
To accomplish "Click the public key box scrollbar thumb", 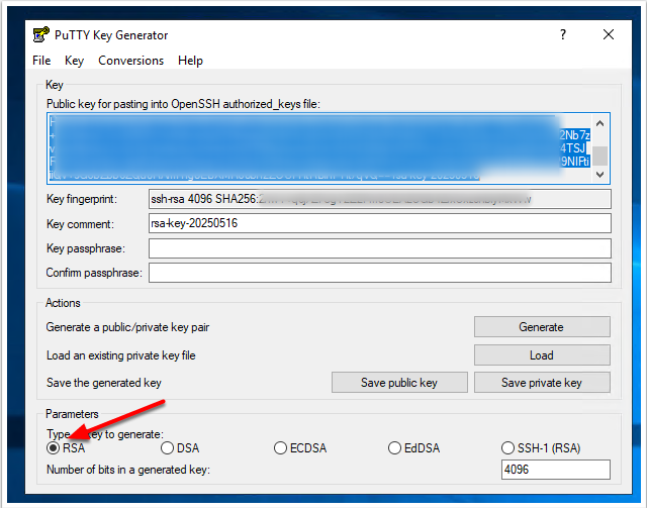I will click(x=600, y=156).
